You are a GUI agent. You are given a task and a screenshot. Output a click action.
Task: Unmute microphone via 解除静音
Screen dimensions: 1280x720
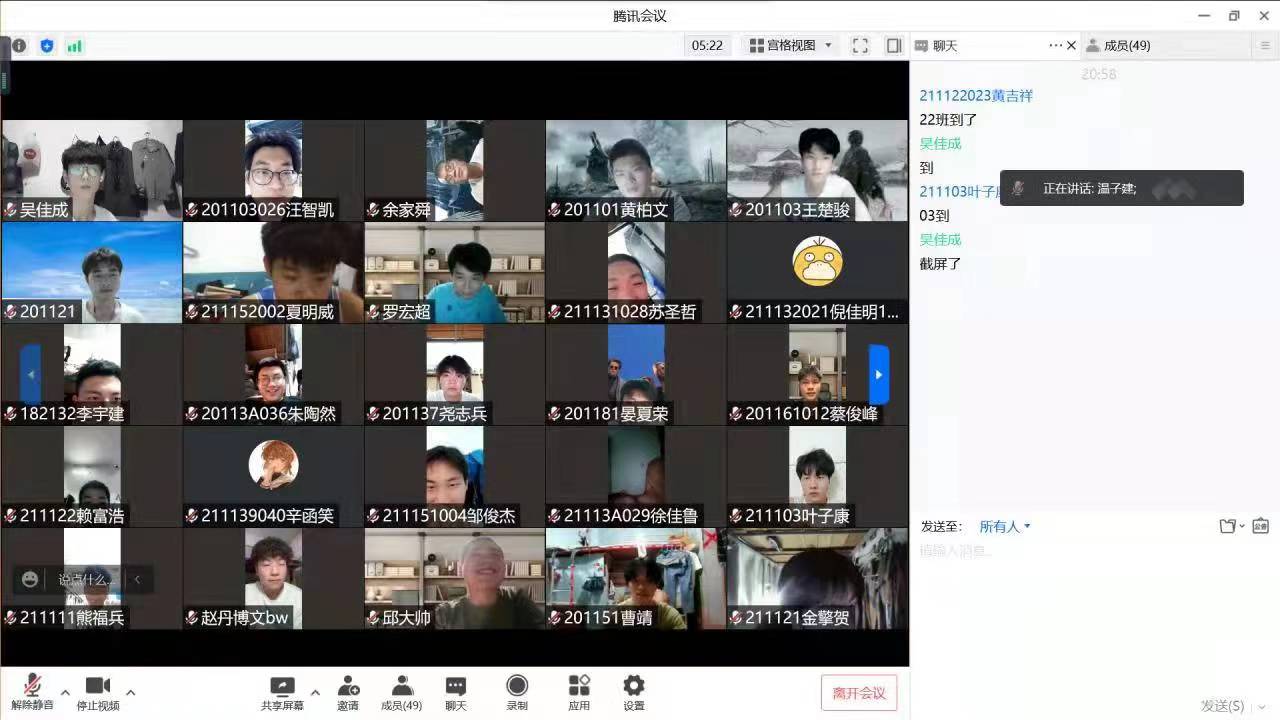click(x=32, y=692)
